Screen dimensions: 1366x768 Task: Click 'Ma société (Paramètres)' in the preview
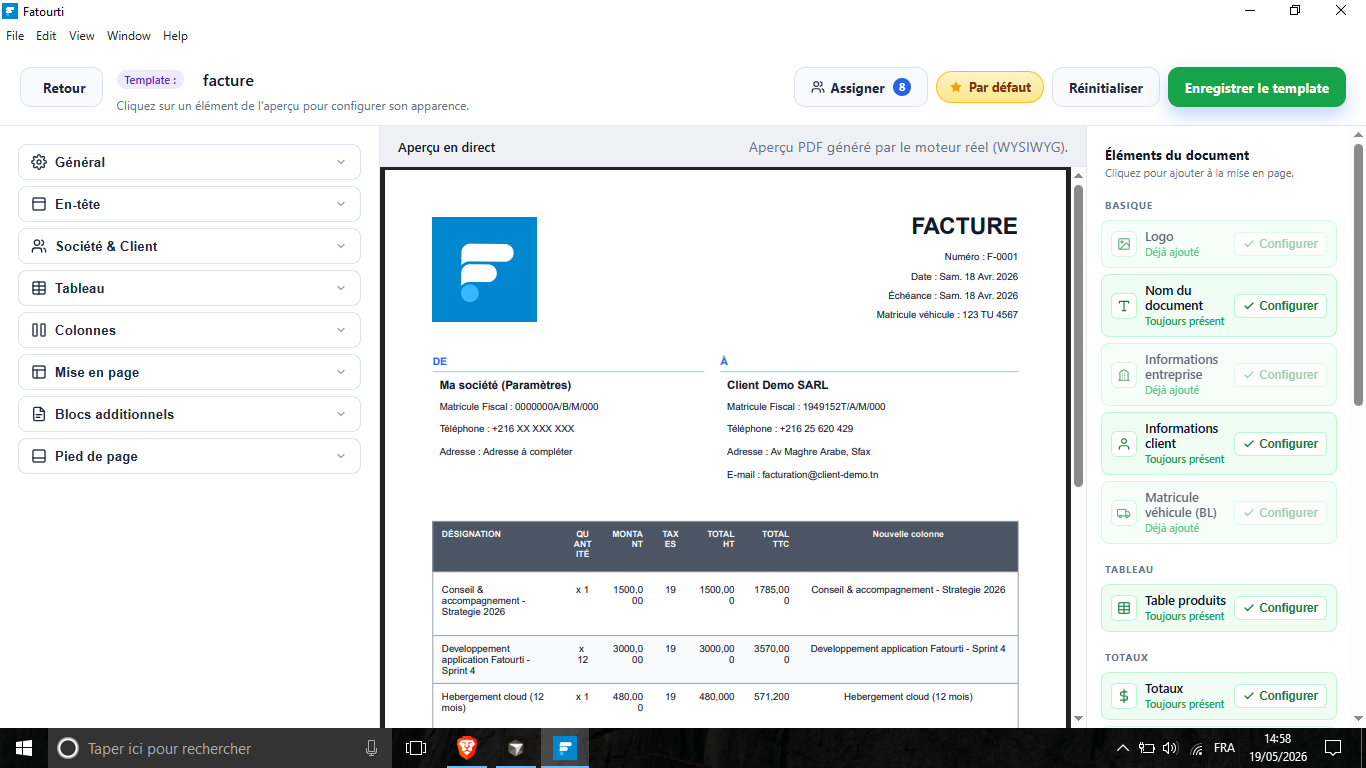(505, 385)
